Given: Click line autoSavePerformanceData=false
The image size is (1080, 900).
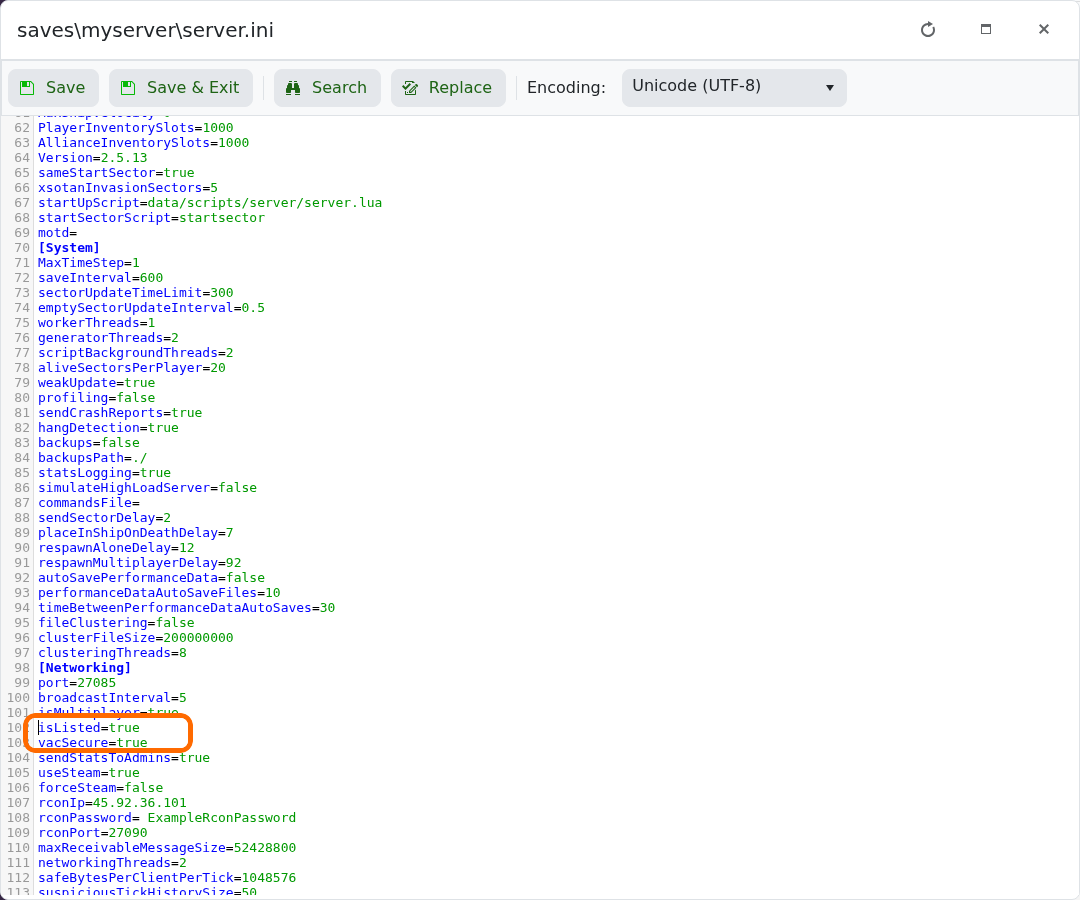Looking at the screenshot, I should [x=151, y=578].
